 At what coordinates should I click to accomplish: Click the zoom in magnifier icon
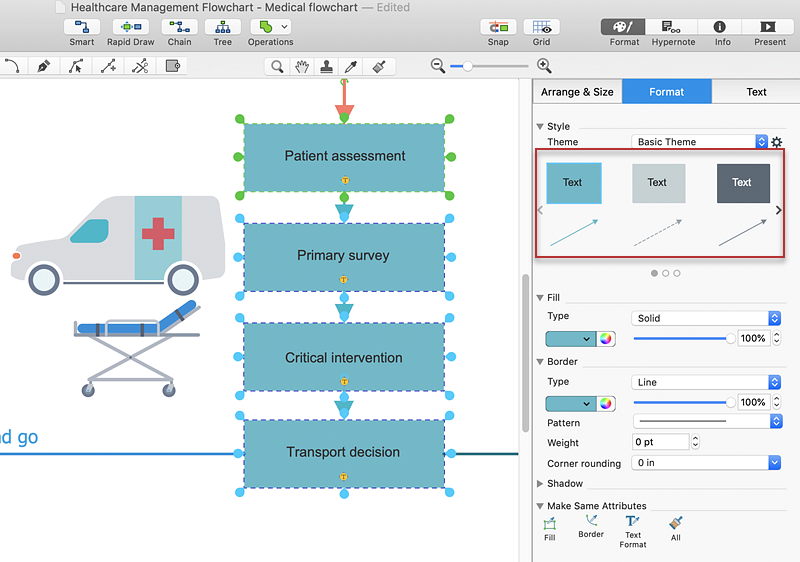click(x=544, y=66)
